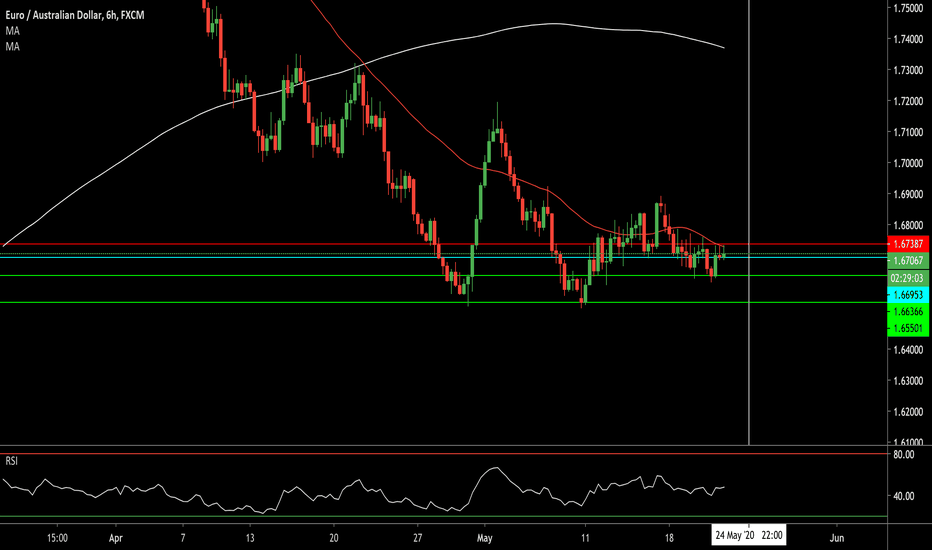Screen dimensions: 932x550
Task: Click the 1.74000 price axis label
Action: tap(908, 39)
